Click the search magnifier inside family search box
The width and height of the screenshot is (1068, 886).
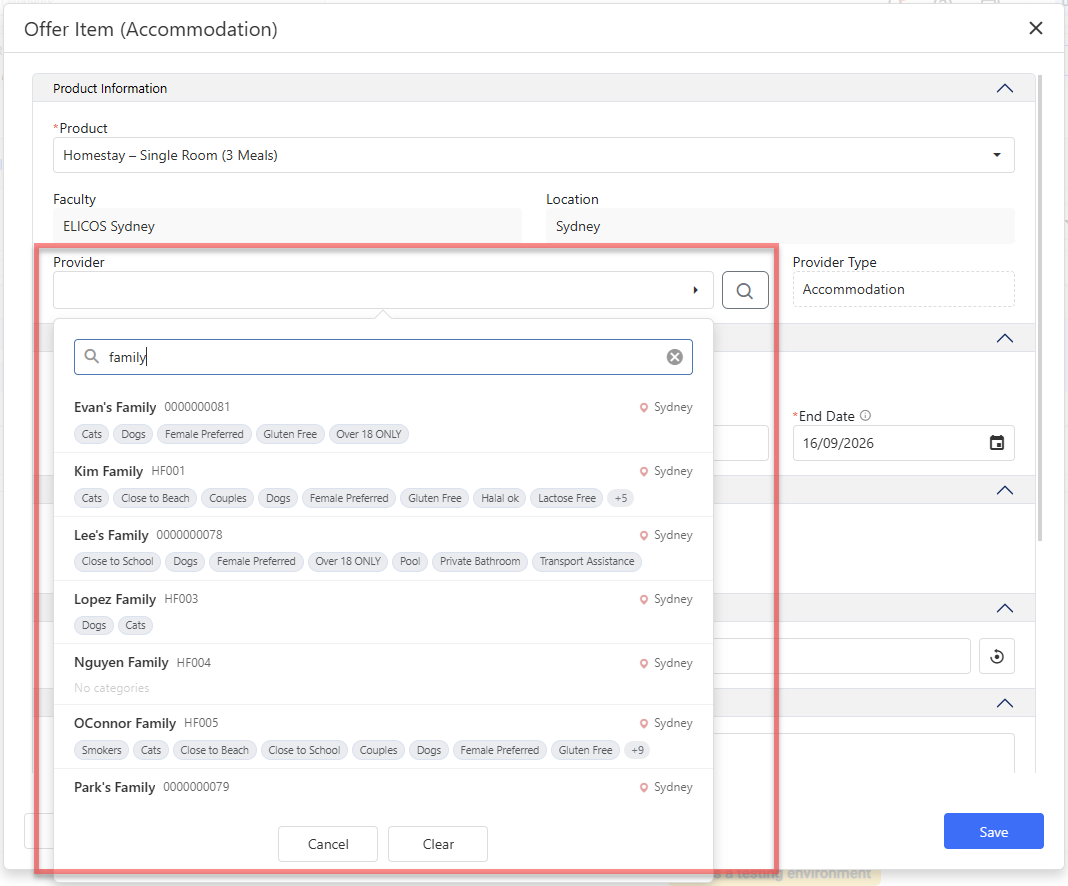tap(91, 356)
